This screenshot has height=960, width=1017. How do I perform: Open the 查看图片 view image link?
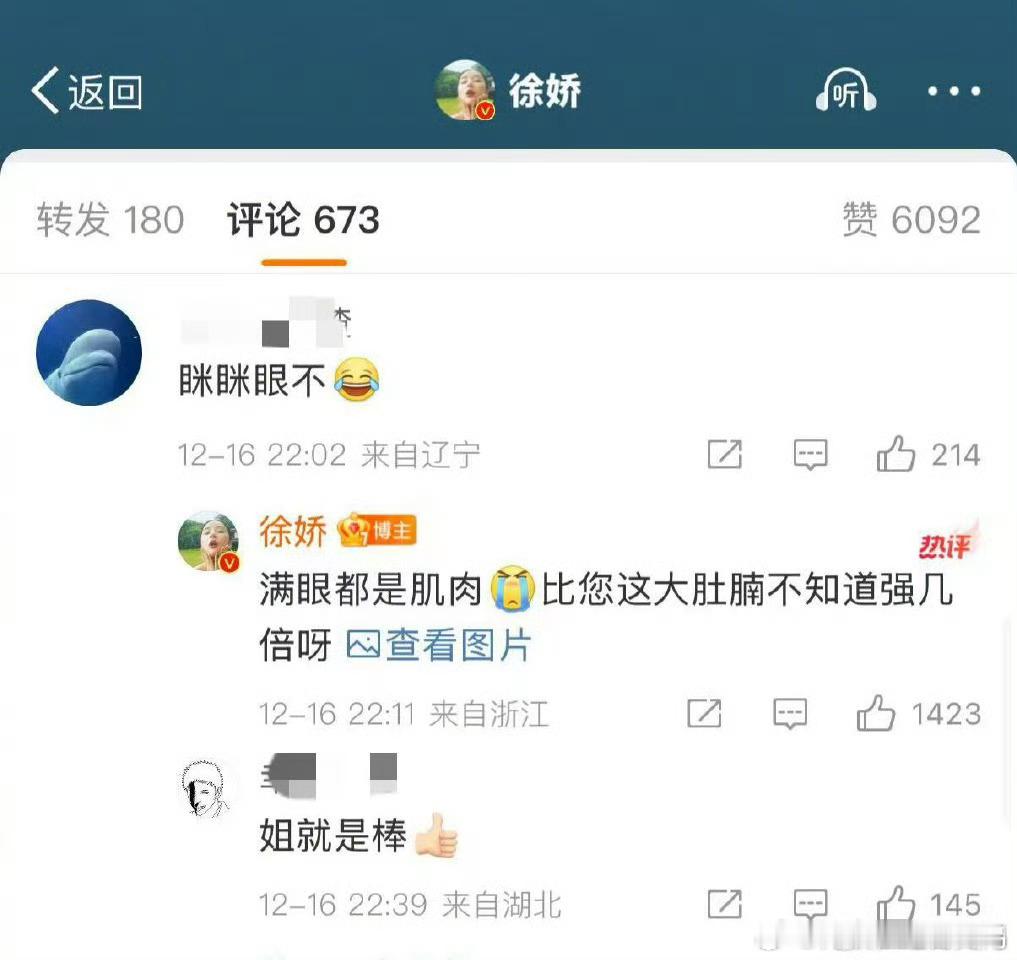point(439,645)
